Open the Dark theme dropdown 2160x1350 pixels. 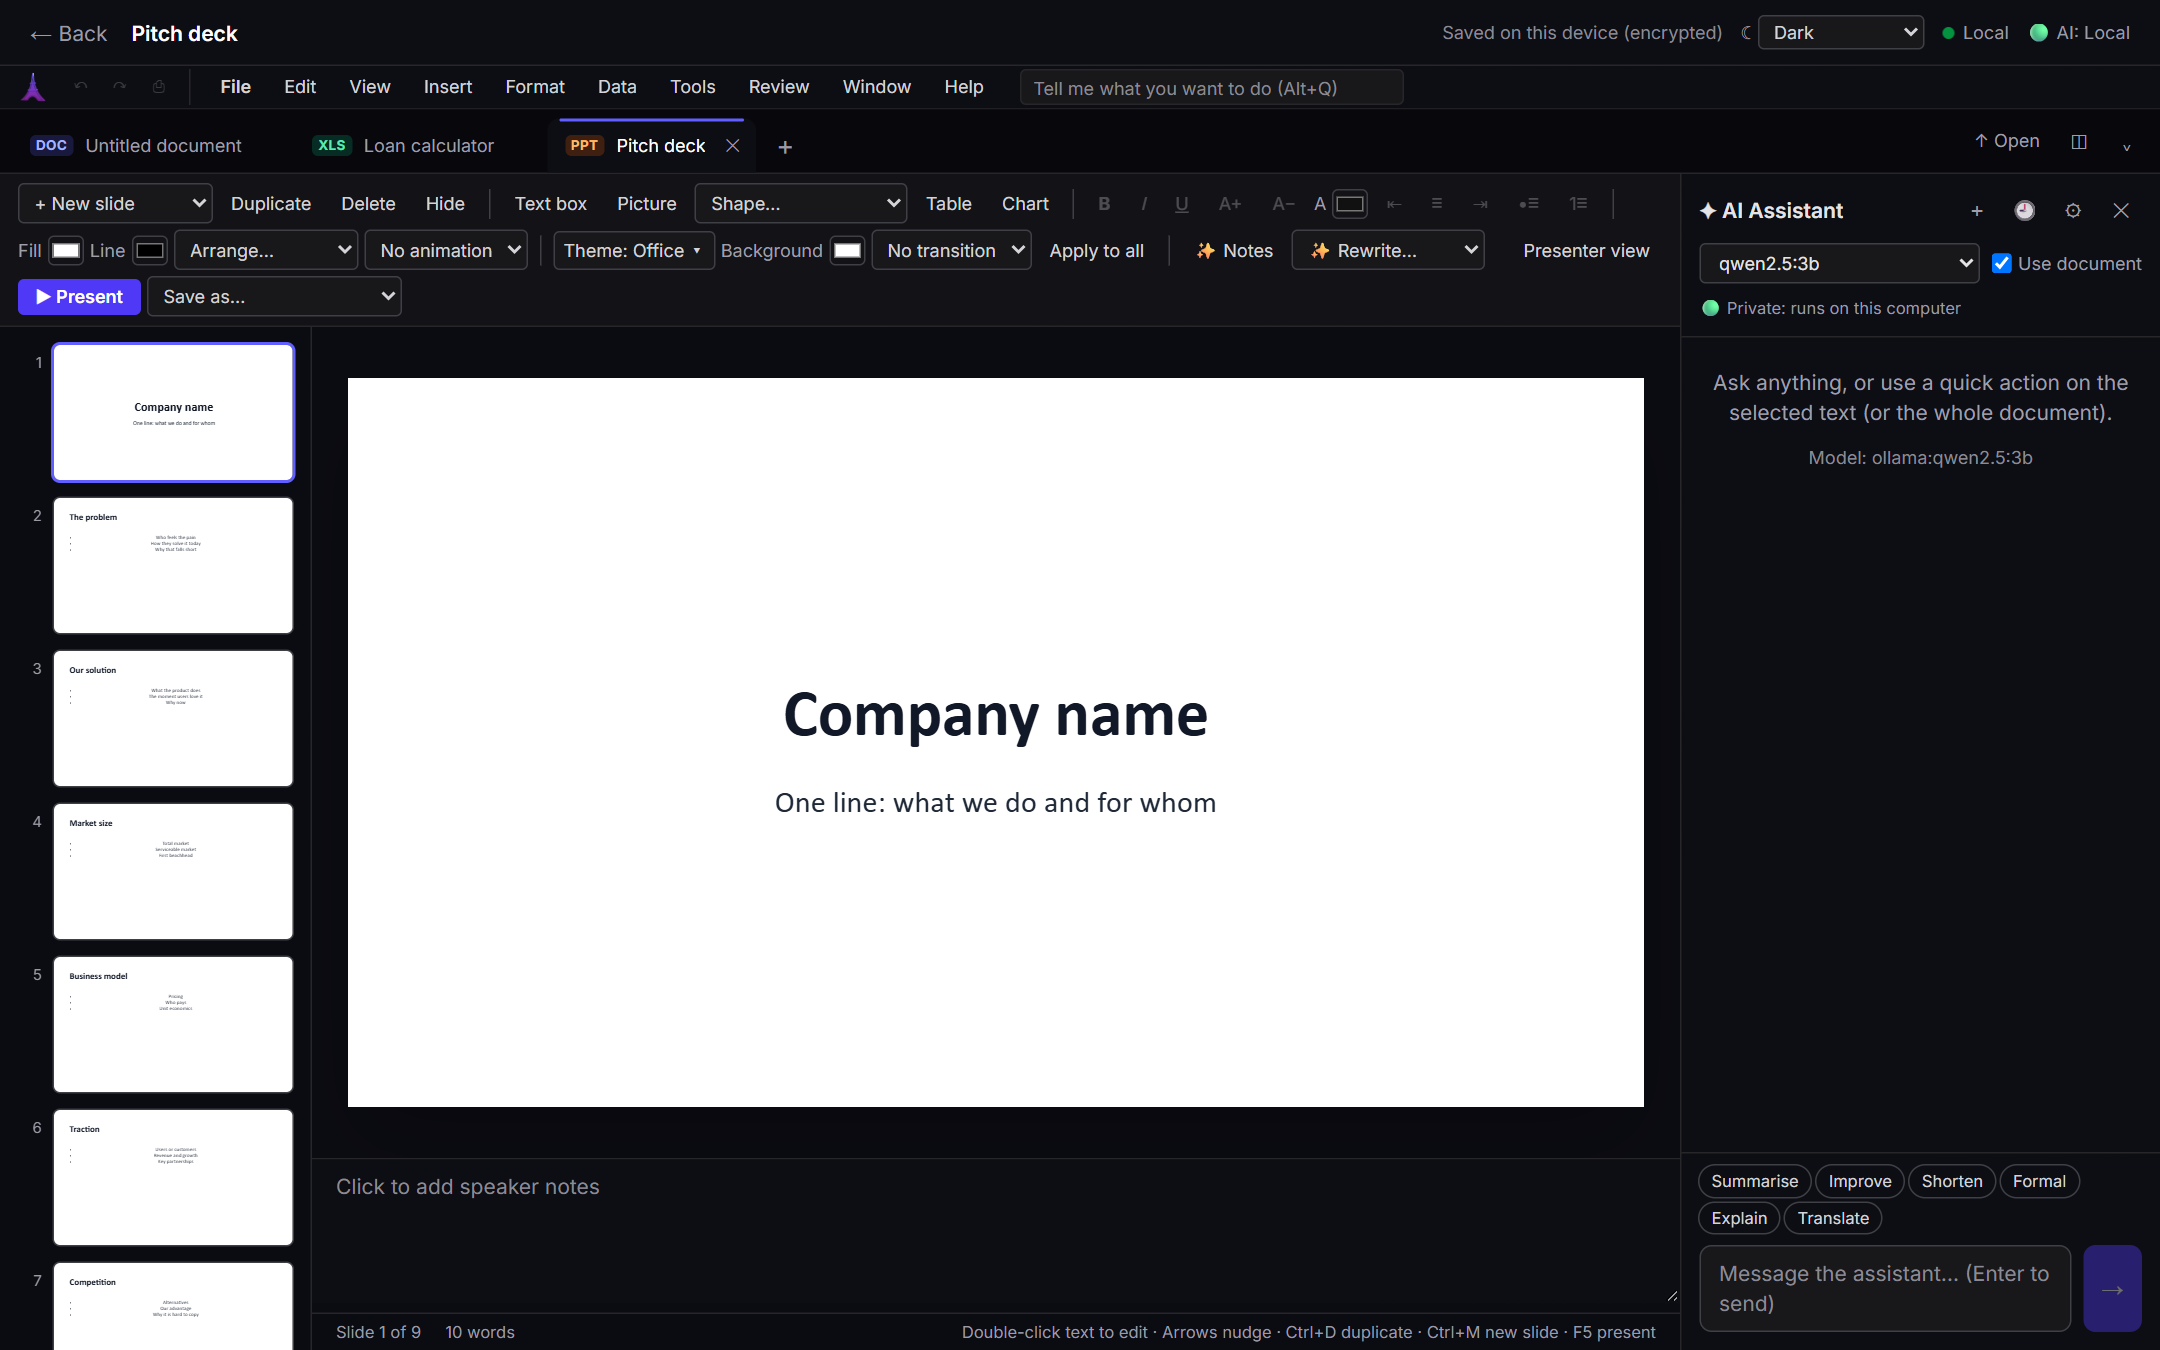coord(1841,33)
